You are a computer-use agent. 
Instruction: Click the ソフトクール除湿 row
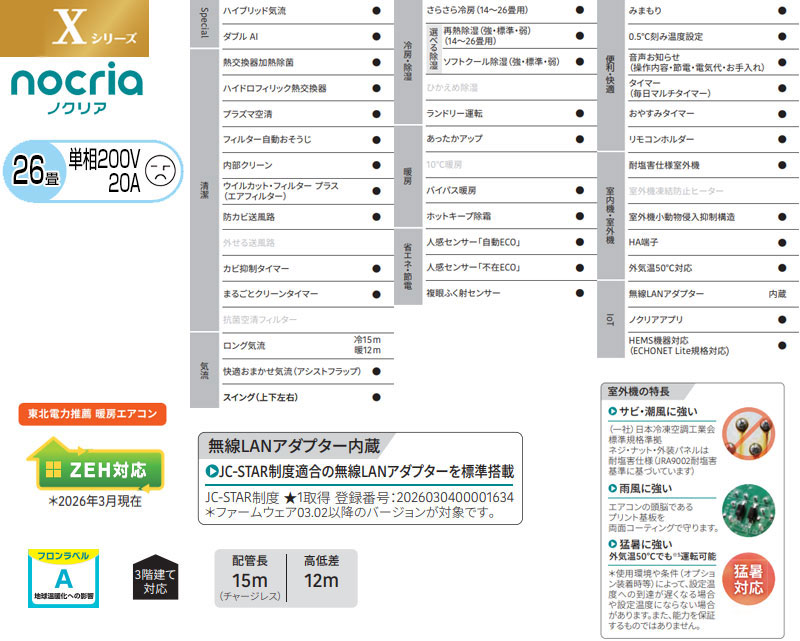(x=518, y=62)
